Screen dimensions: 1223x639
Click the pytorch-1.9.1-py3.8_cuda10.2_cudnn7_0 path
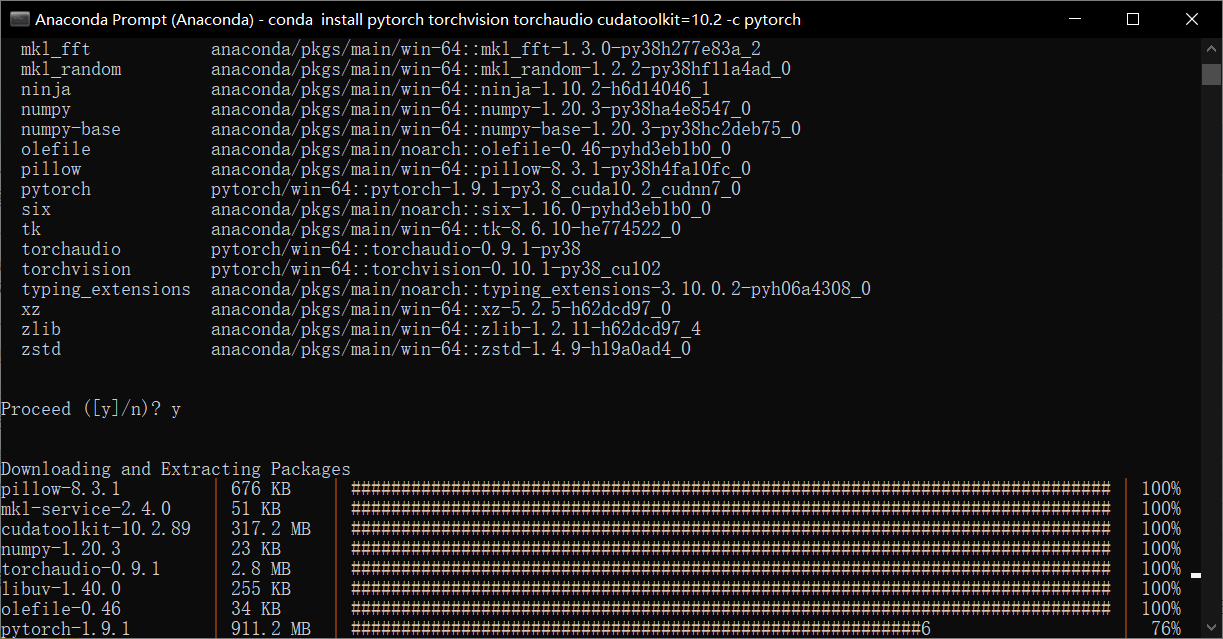point(476,189)
